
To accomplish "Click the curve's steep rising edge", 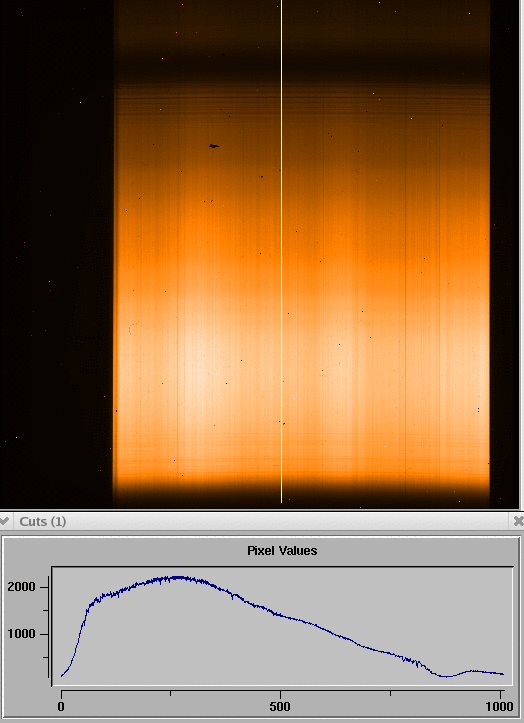I will click(x=79, y=634).
